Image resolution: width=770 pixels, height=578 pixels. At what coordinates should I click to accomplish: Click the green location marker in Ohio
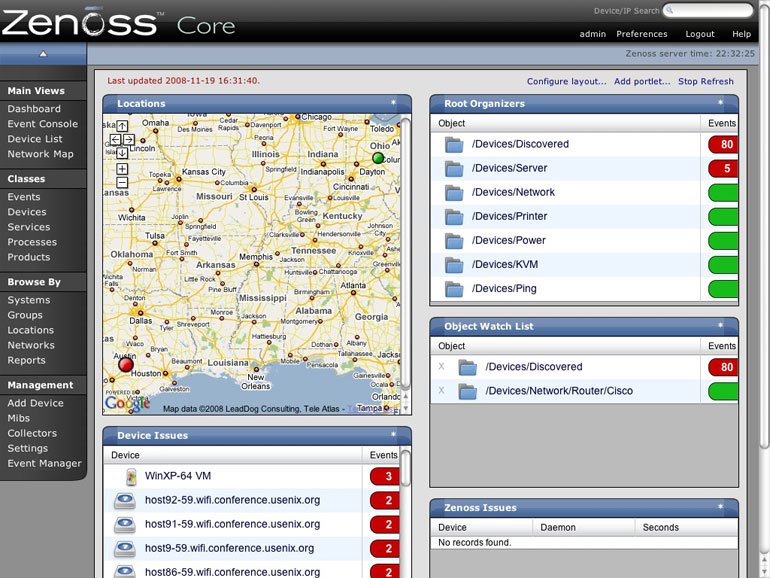(378, 158)
